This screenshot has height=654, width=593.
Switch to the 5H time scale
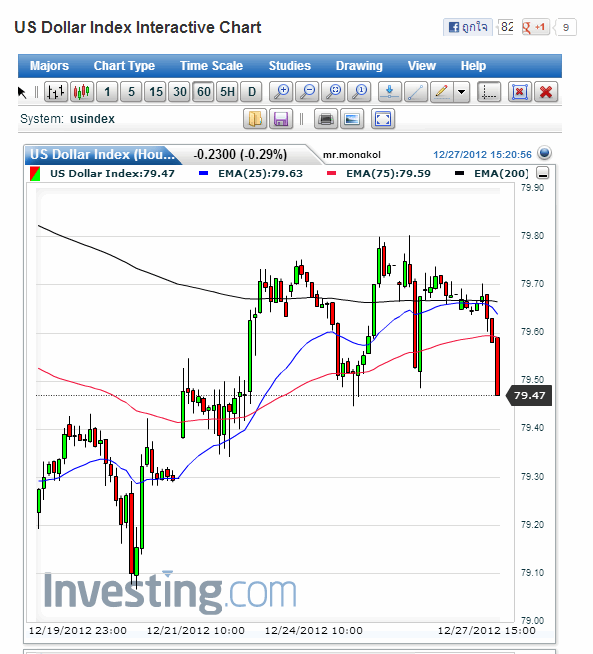[228, 92]
